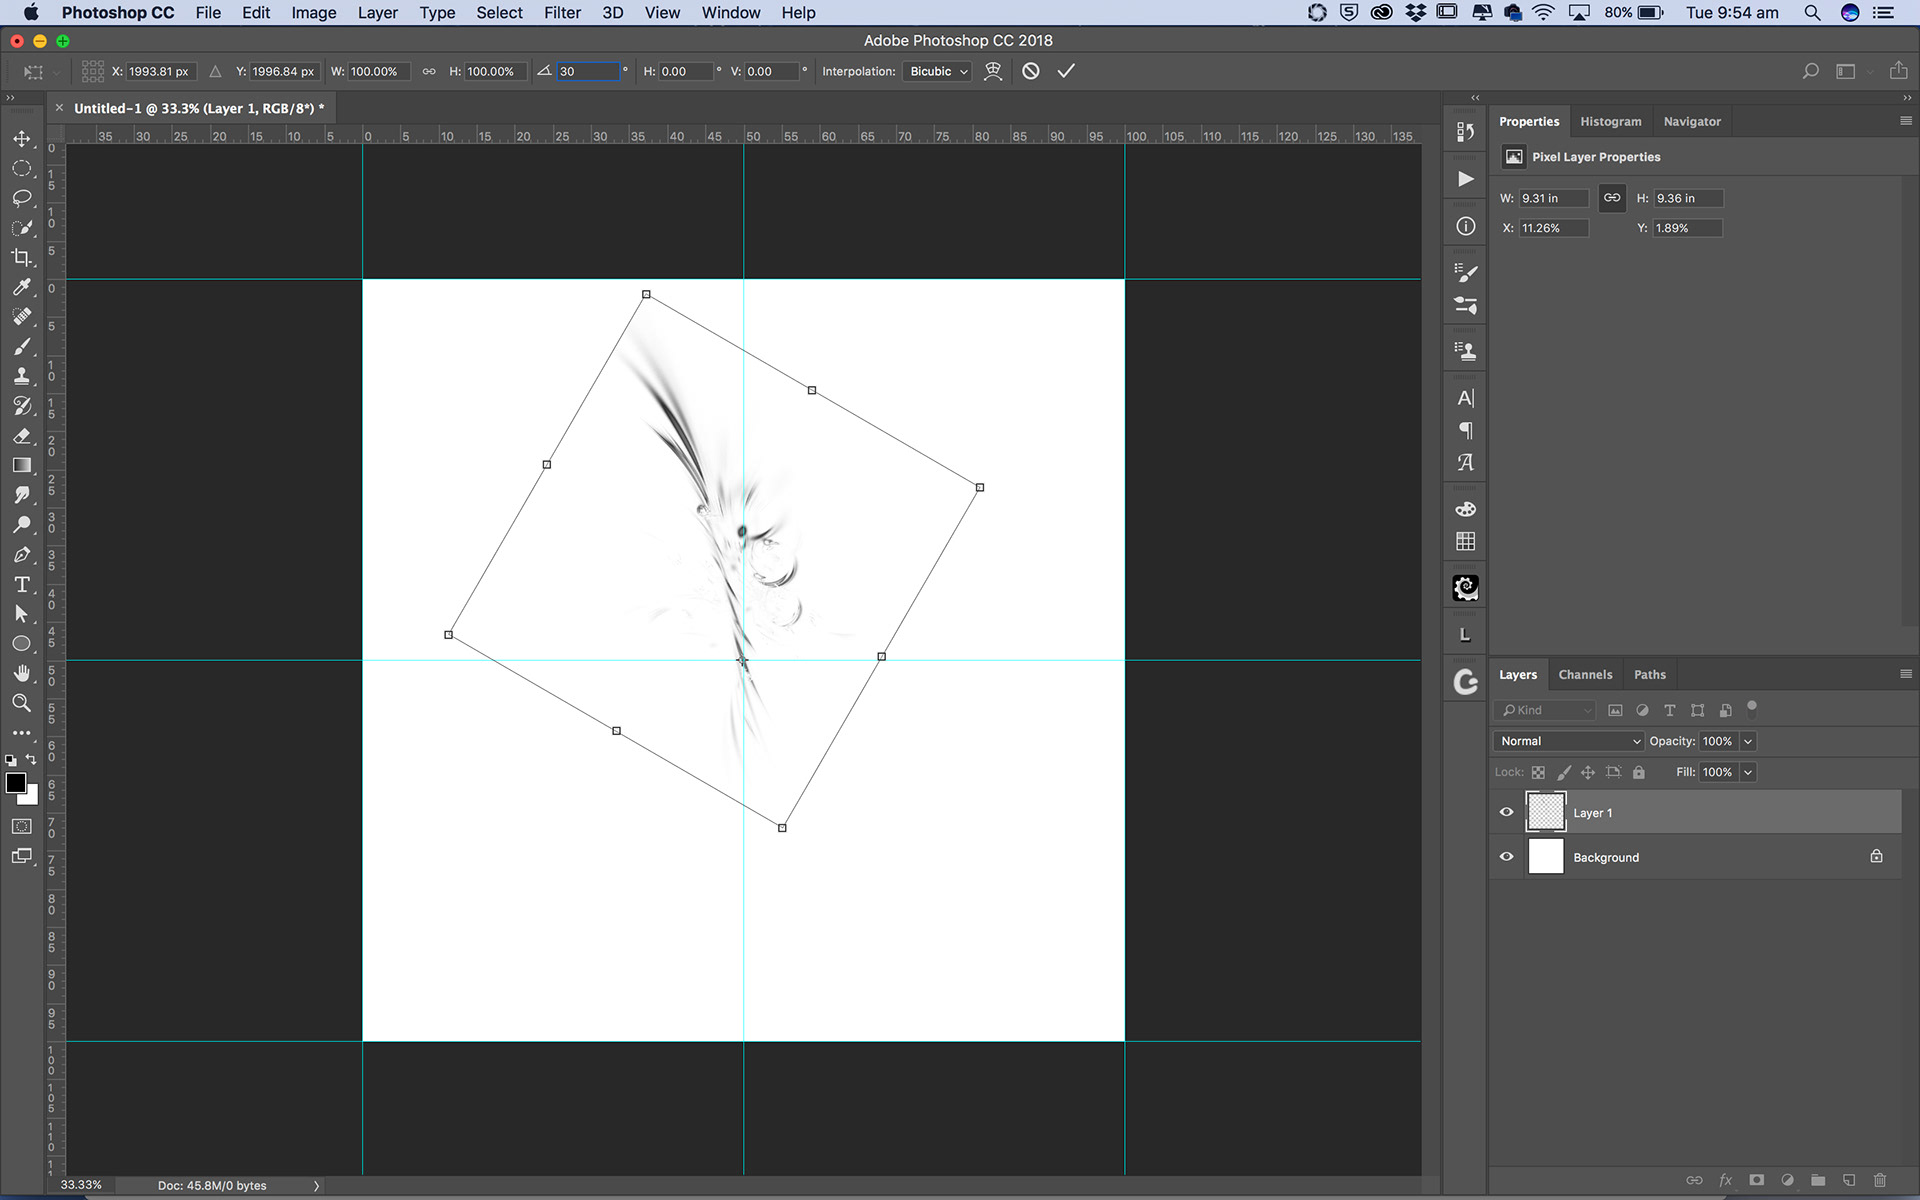Expand the layer Opacity dropdown arrow
Screen dimensions: 1920x1200
pyautogui.click(x=1748, y=741)
